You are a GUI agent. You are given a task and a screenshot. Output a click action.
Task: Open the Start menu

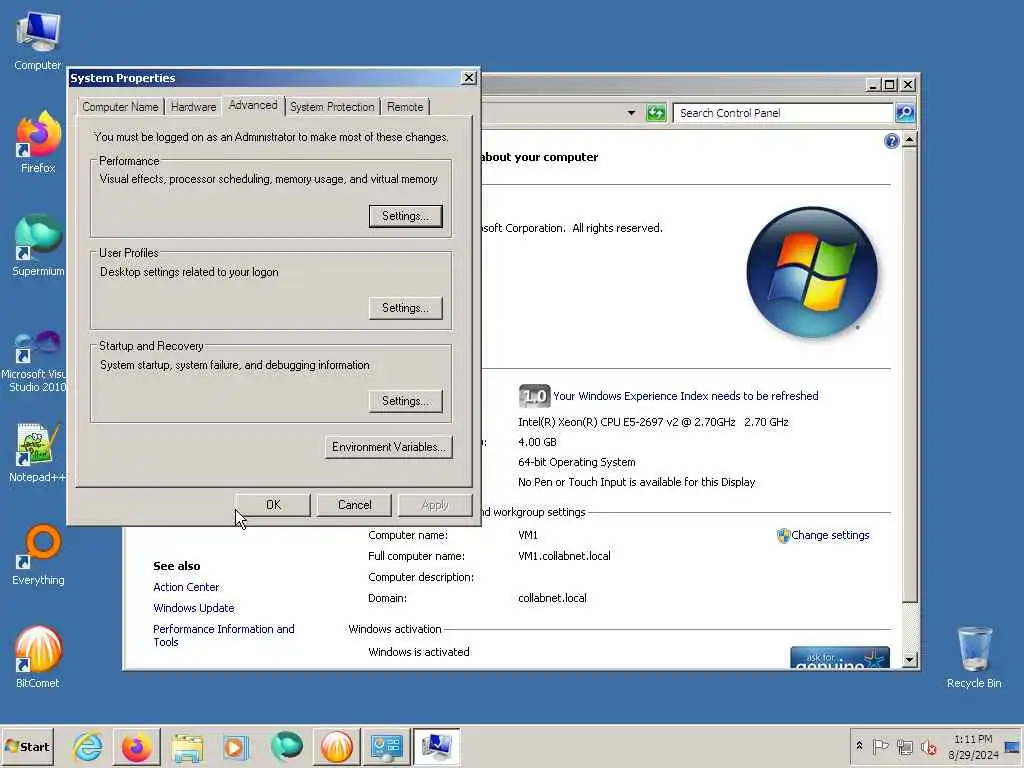(x=27, y=746)
